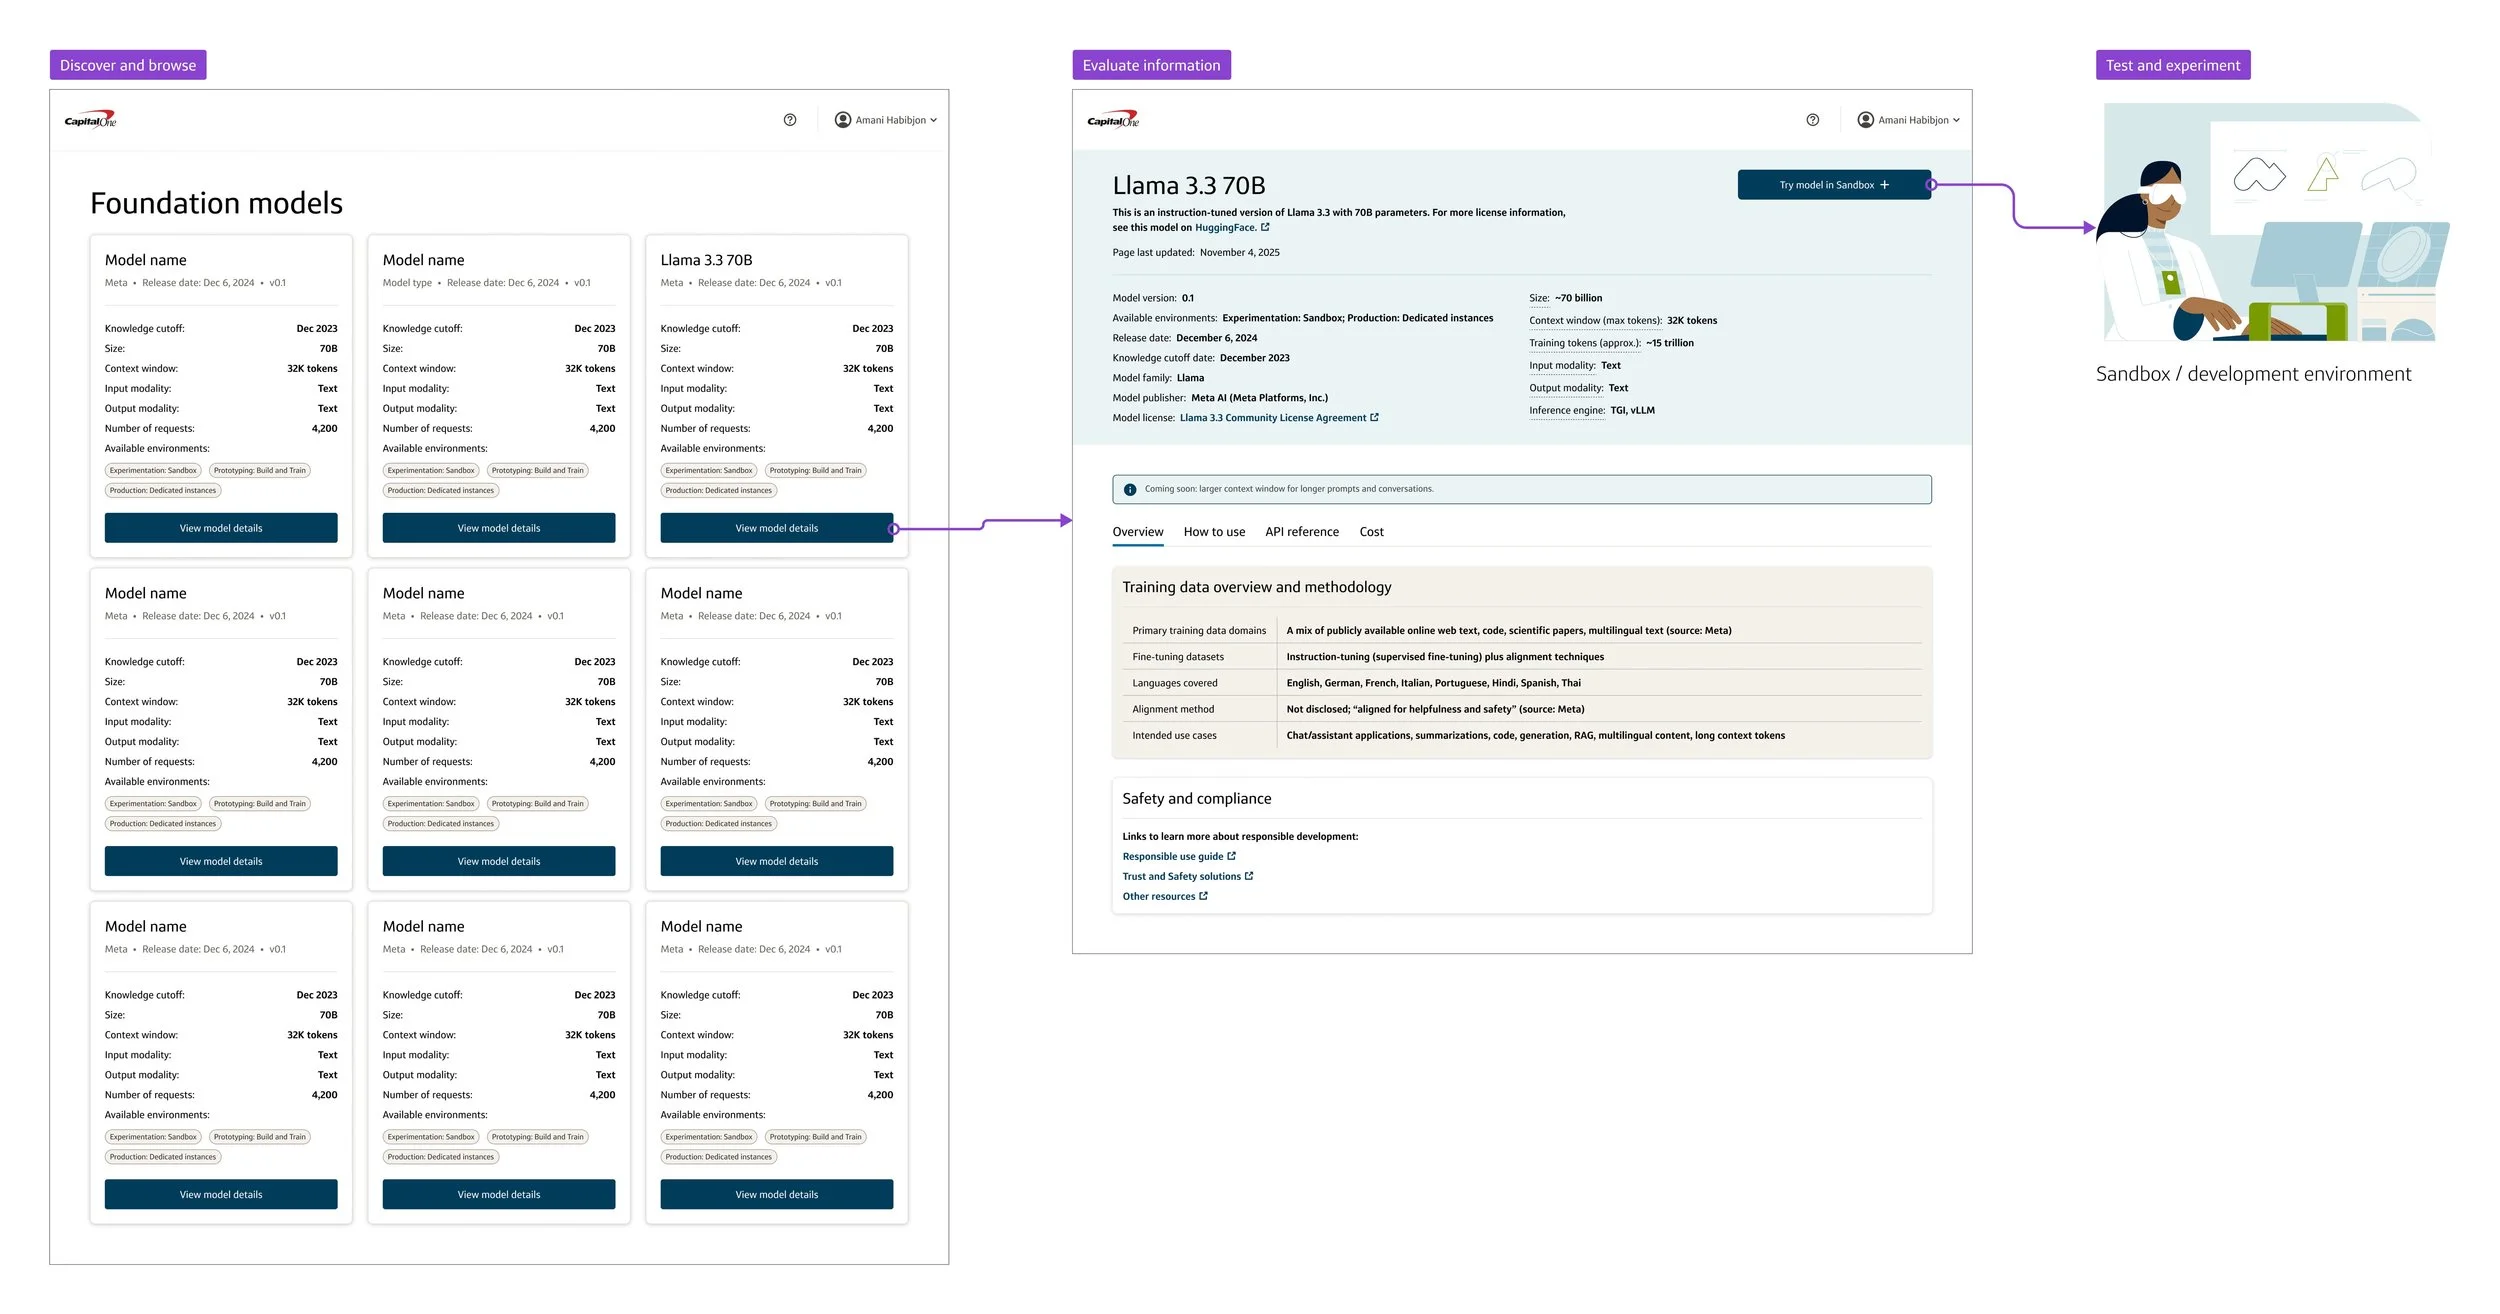This screenshot has width=2500, height=1314.
Task: Click the help icon in Foundation models header
Action: coord(790,120)
